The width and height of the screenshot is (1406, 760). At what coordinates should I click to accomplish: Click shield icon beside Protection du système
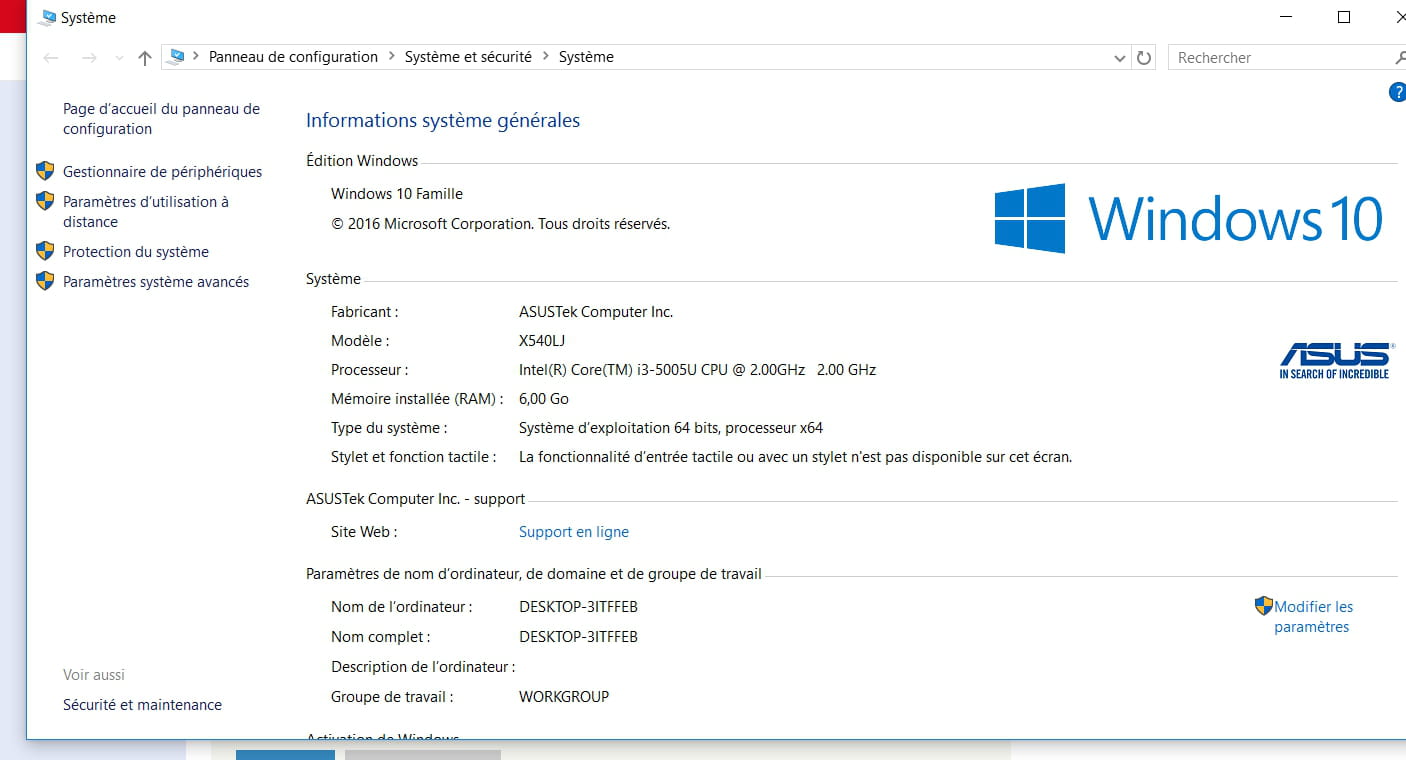[45, 251]
